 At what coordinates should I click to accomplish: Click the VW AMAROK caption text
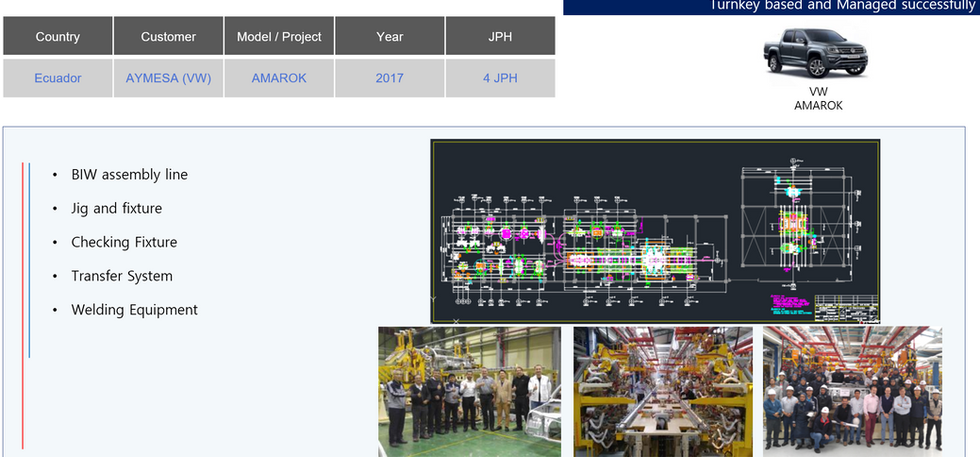point(818,99)
